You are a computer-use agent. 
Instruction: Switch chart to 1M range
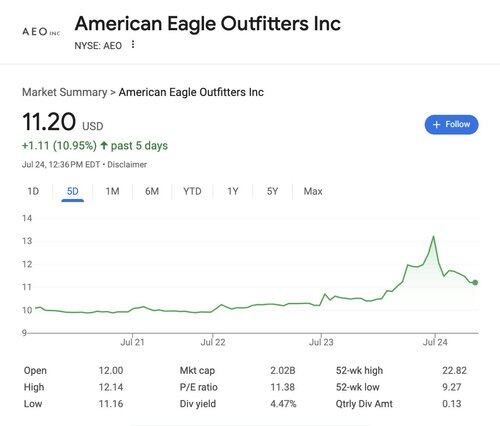(x=112, y=191)
